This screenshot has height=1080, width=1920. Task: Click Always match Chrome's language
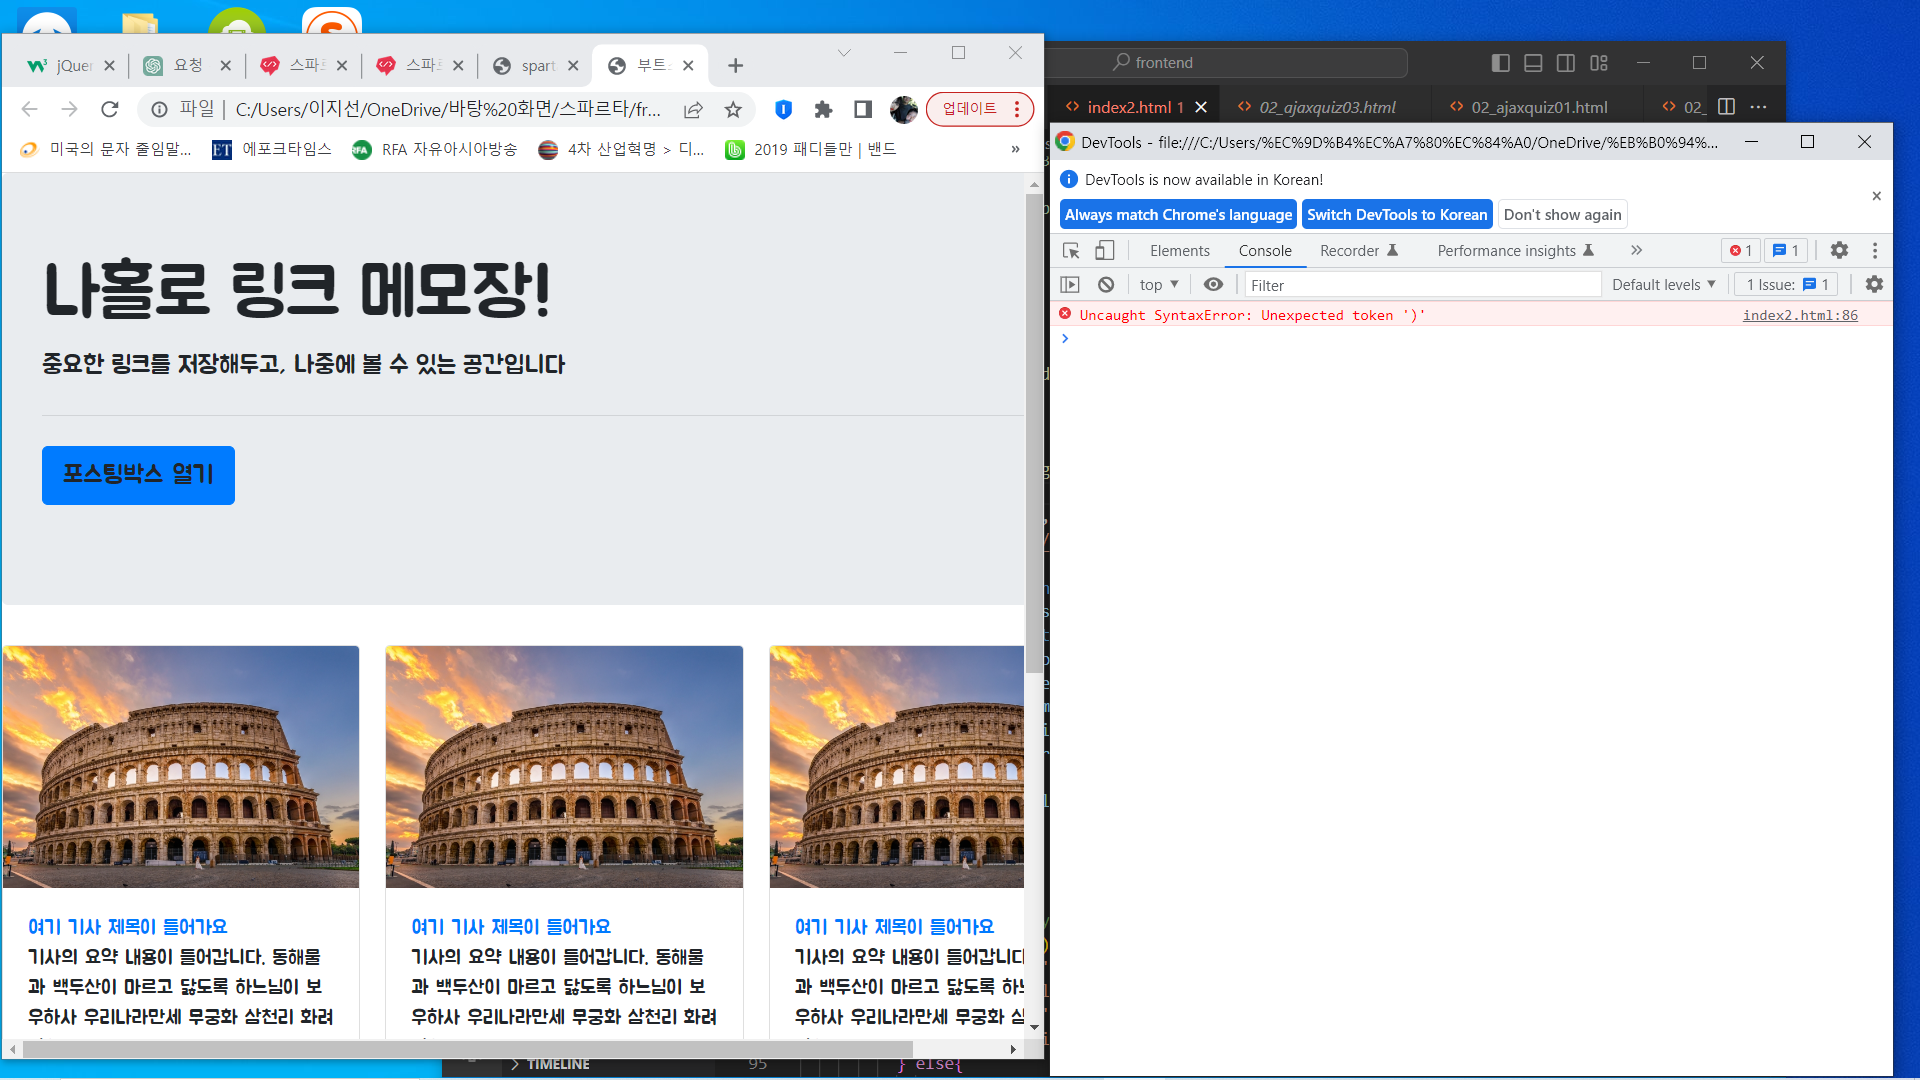pos(1178,215)
